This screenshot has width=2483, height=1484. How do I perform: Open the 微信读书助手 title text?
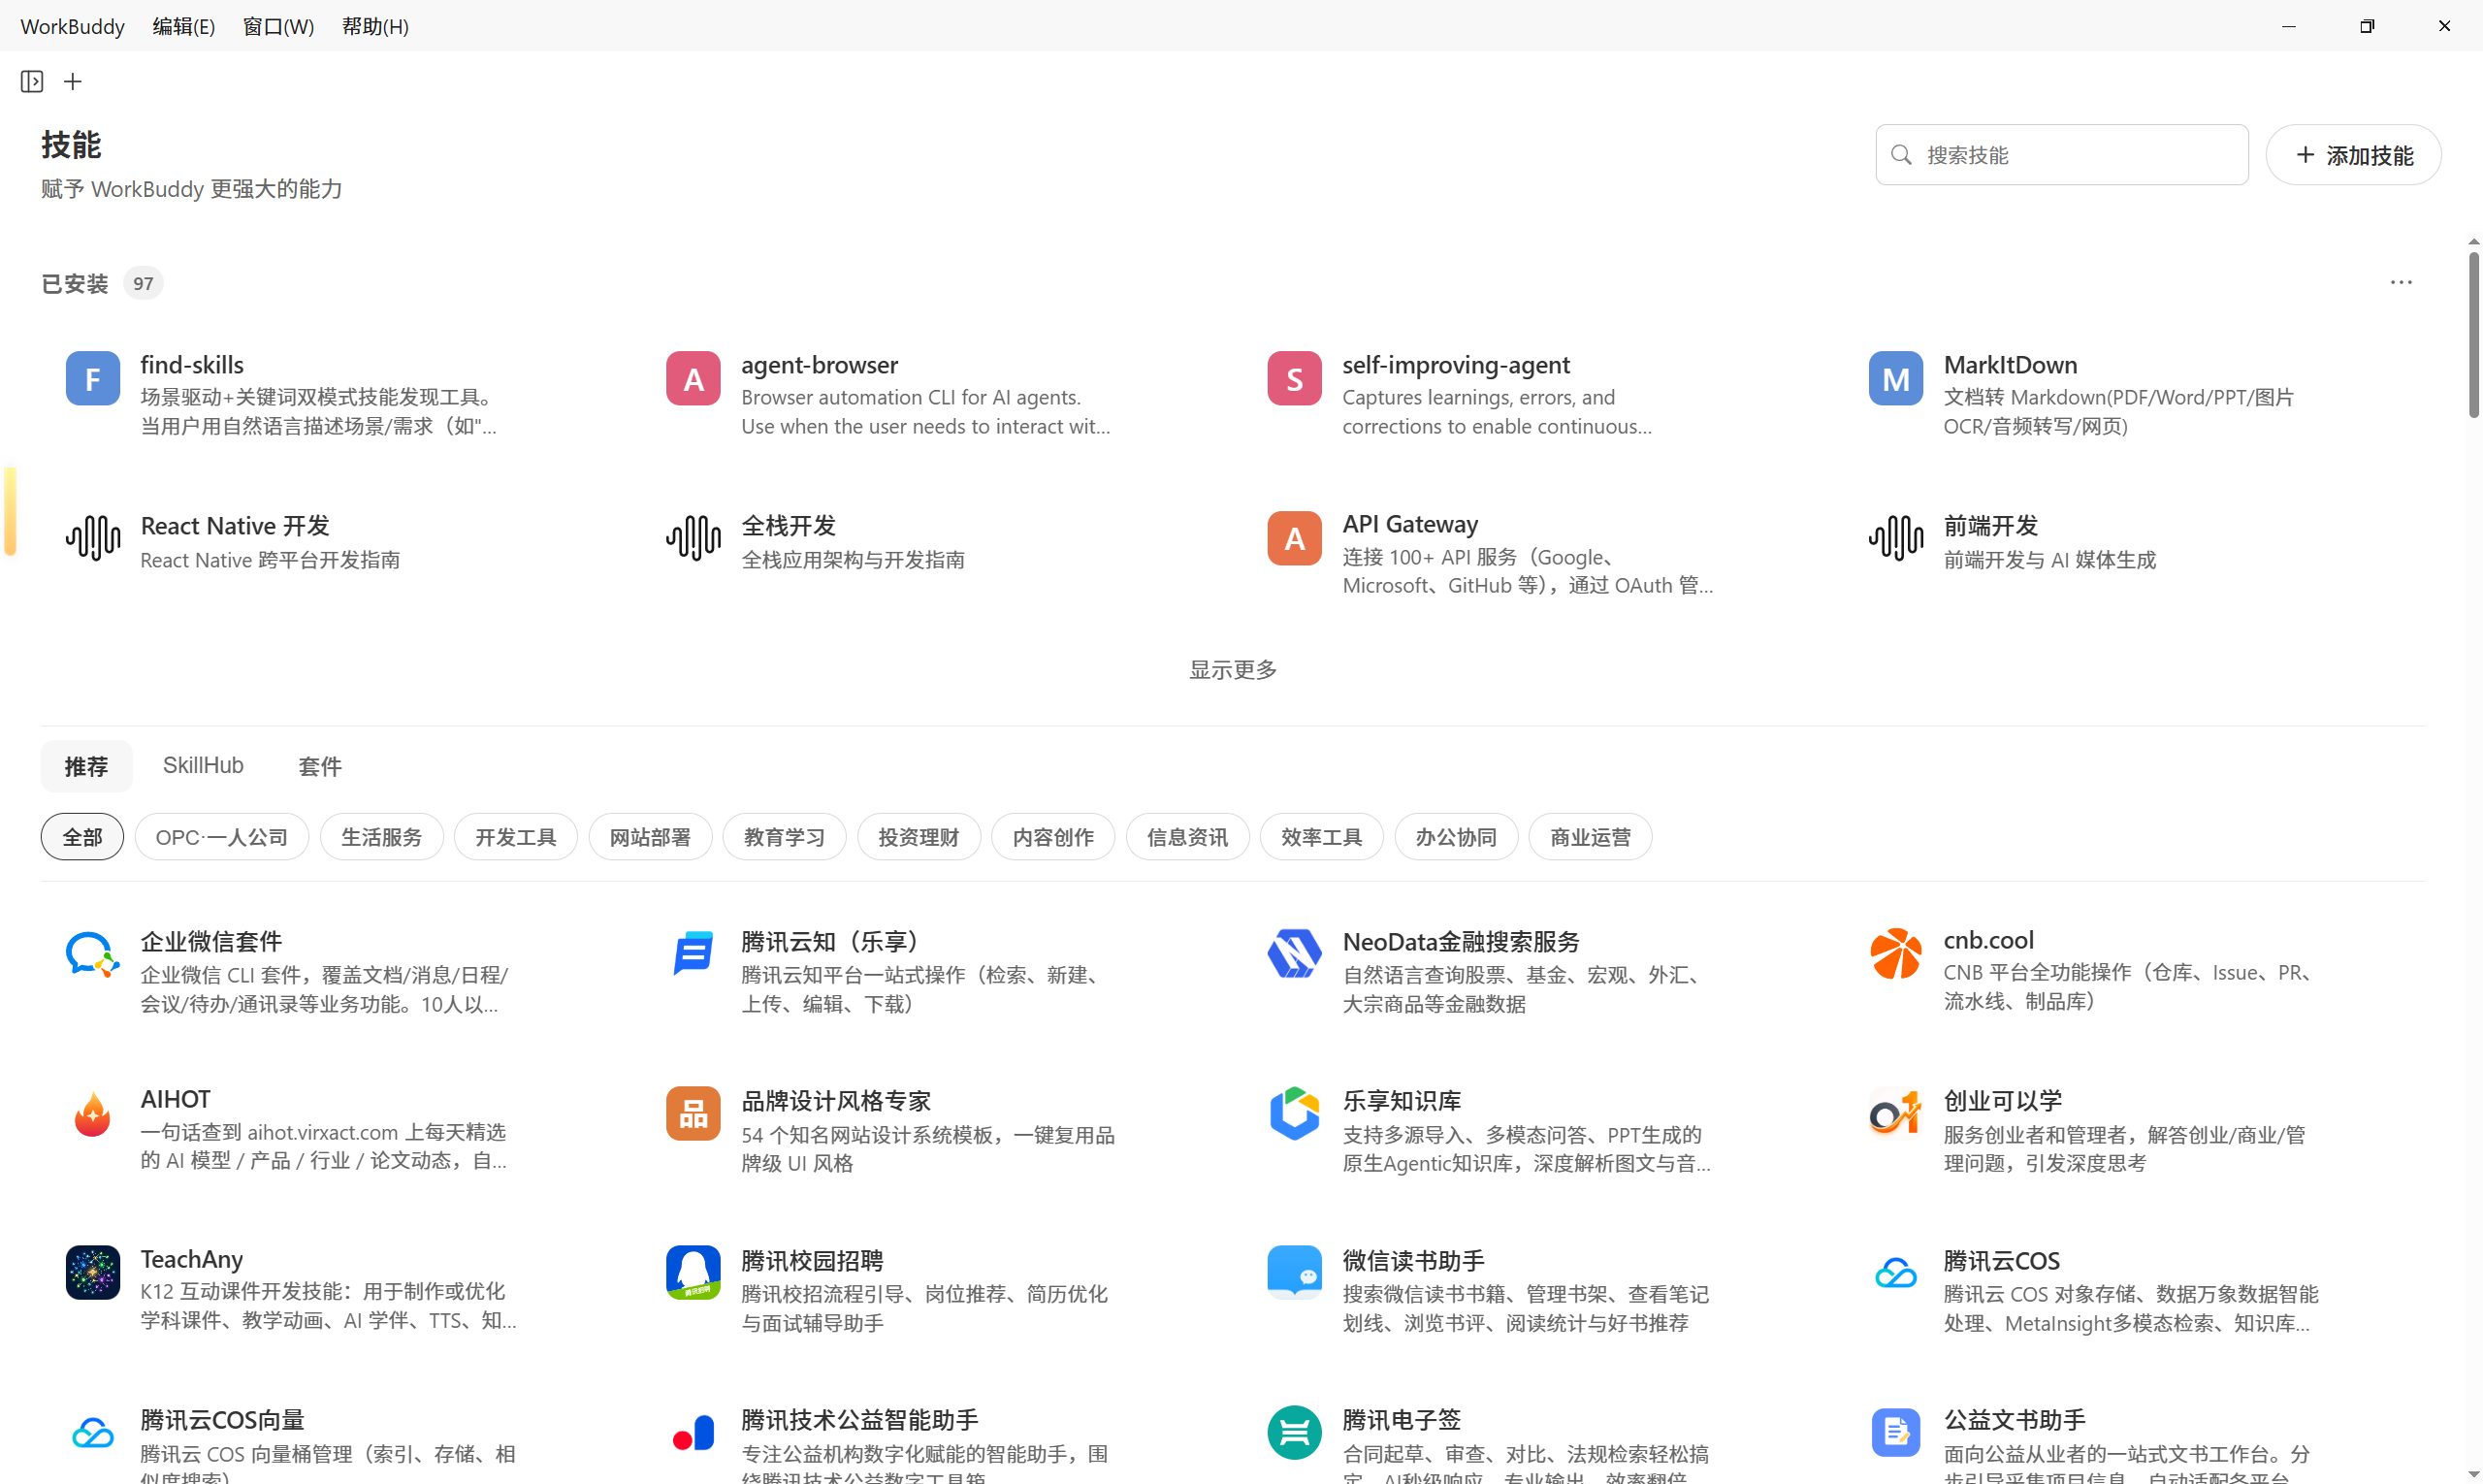click(x=1413, y=1260)
